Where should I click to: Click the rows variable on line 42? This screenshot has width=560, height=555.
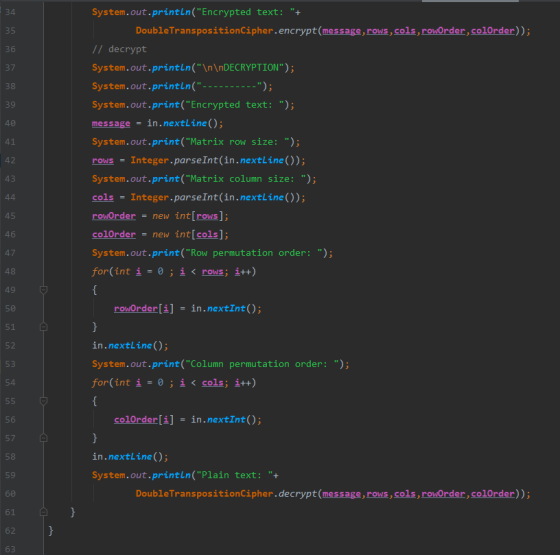coord(103,160)
